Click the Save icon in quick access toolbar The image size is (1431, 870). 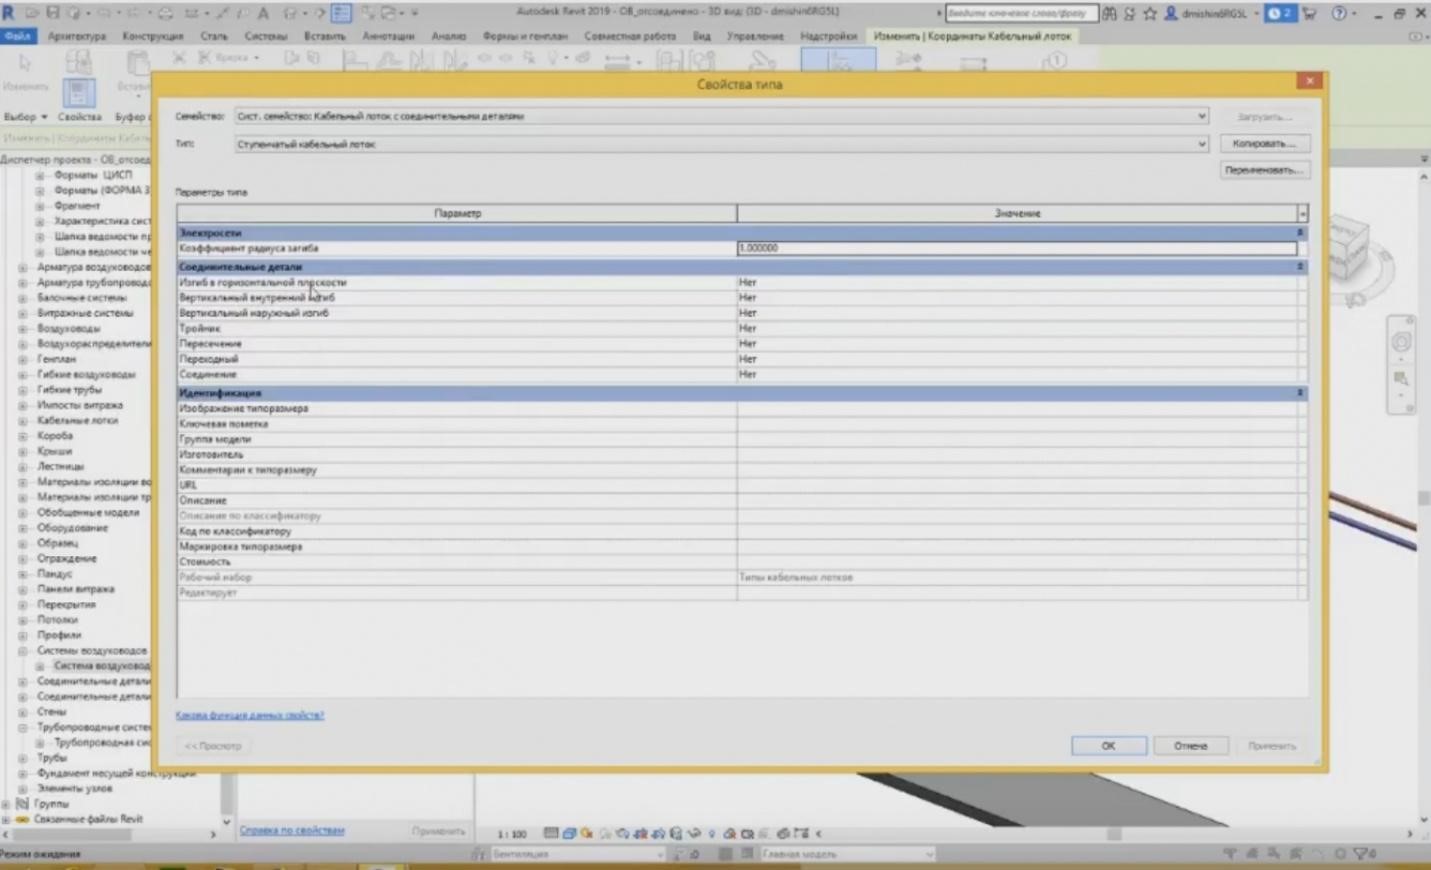click(x=53, y=13)
